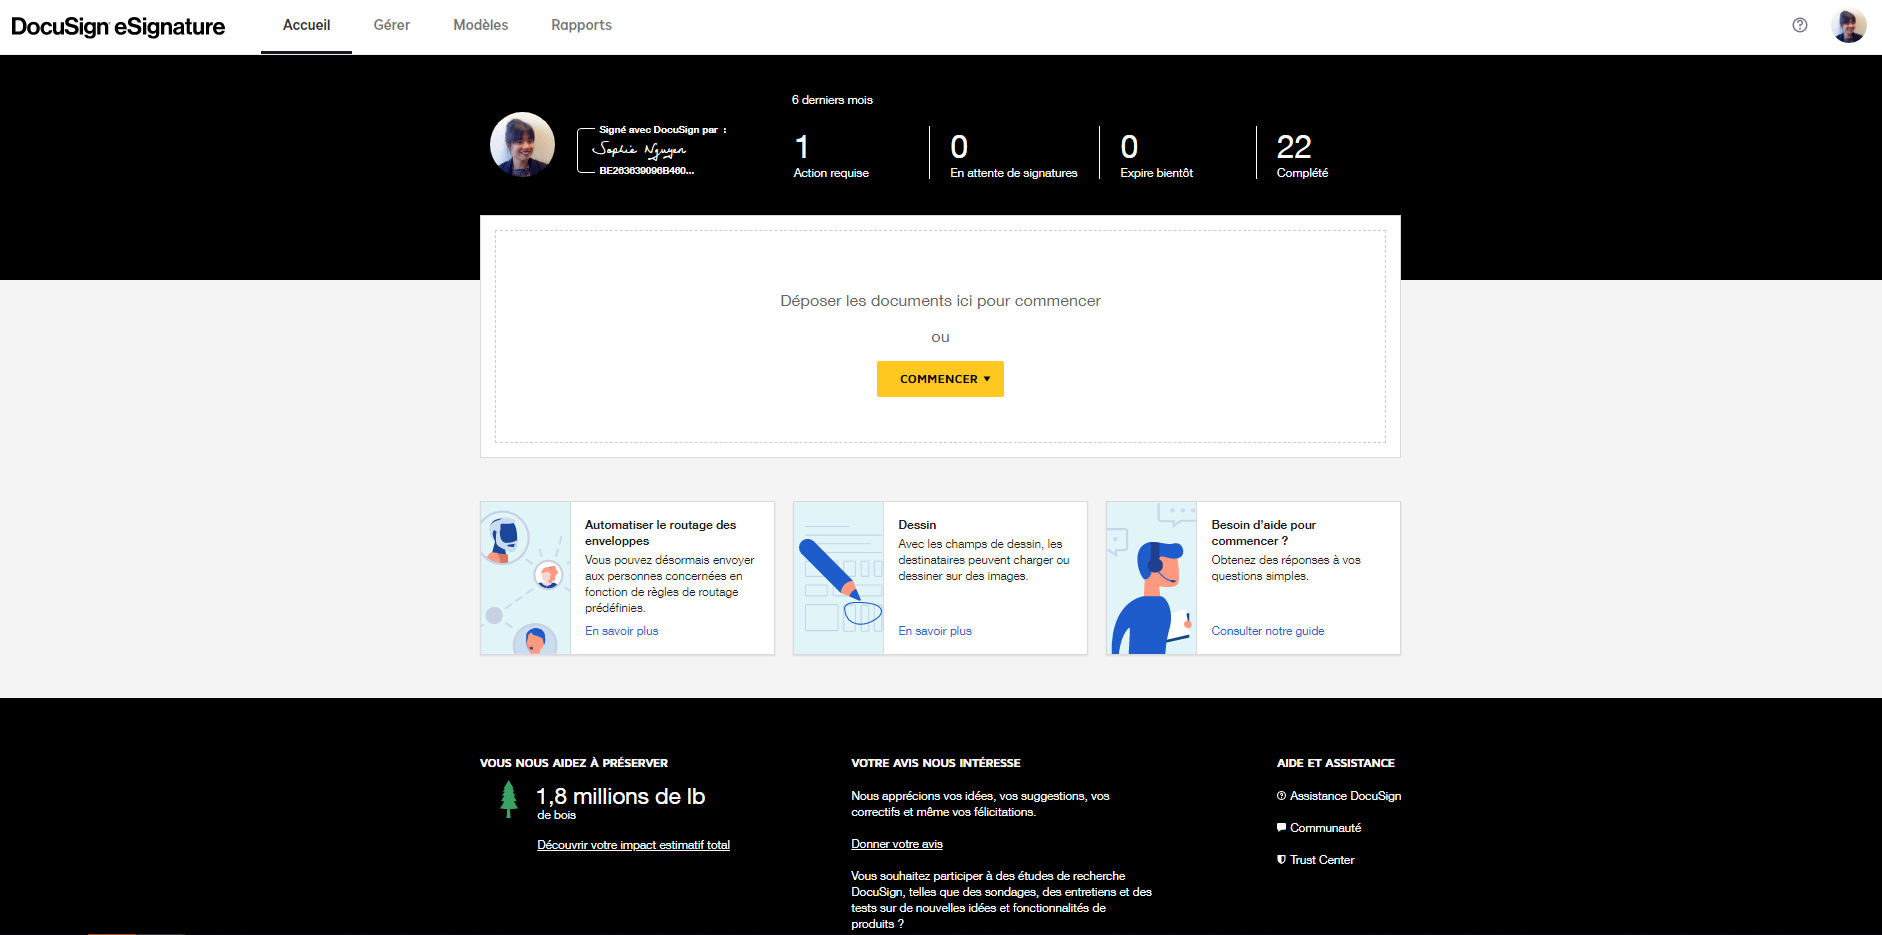This screenshot has width=1882, height=935.
Task: Click the Automatiser le routage des enveloppes title
Action: [x=660, y=533]
